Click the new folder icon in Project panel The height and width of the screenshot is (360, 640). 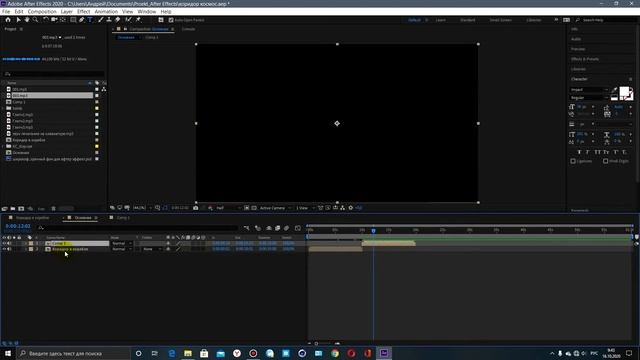(13, 209)
